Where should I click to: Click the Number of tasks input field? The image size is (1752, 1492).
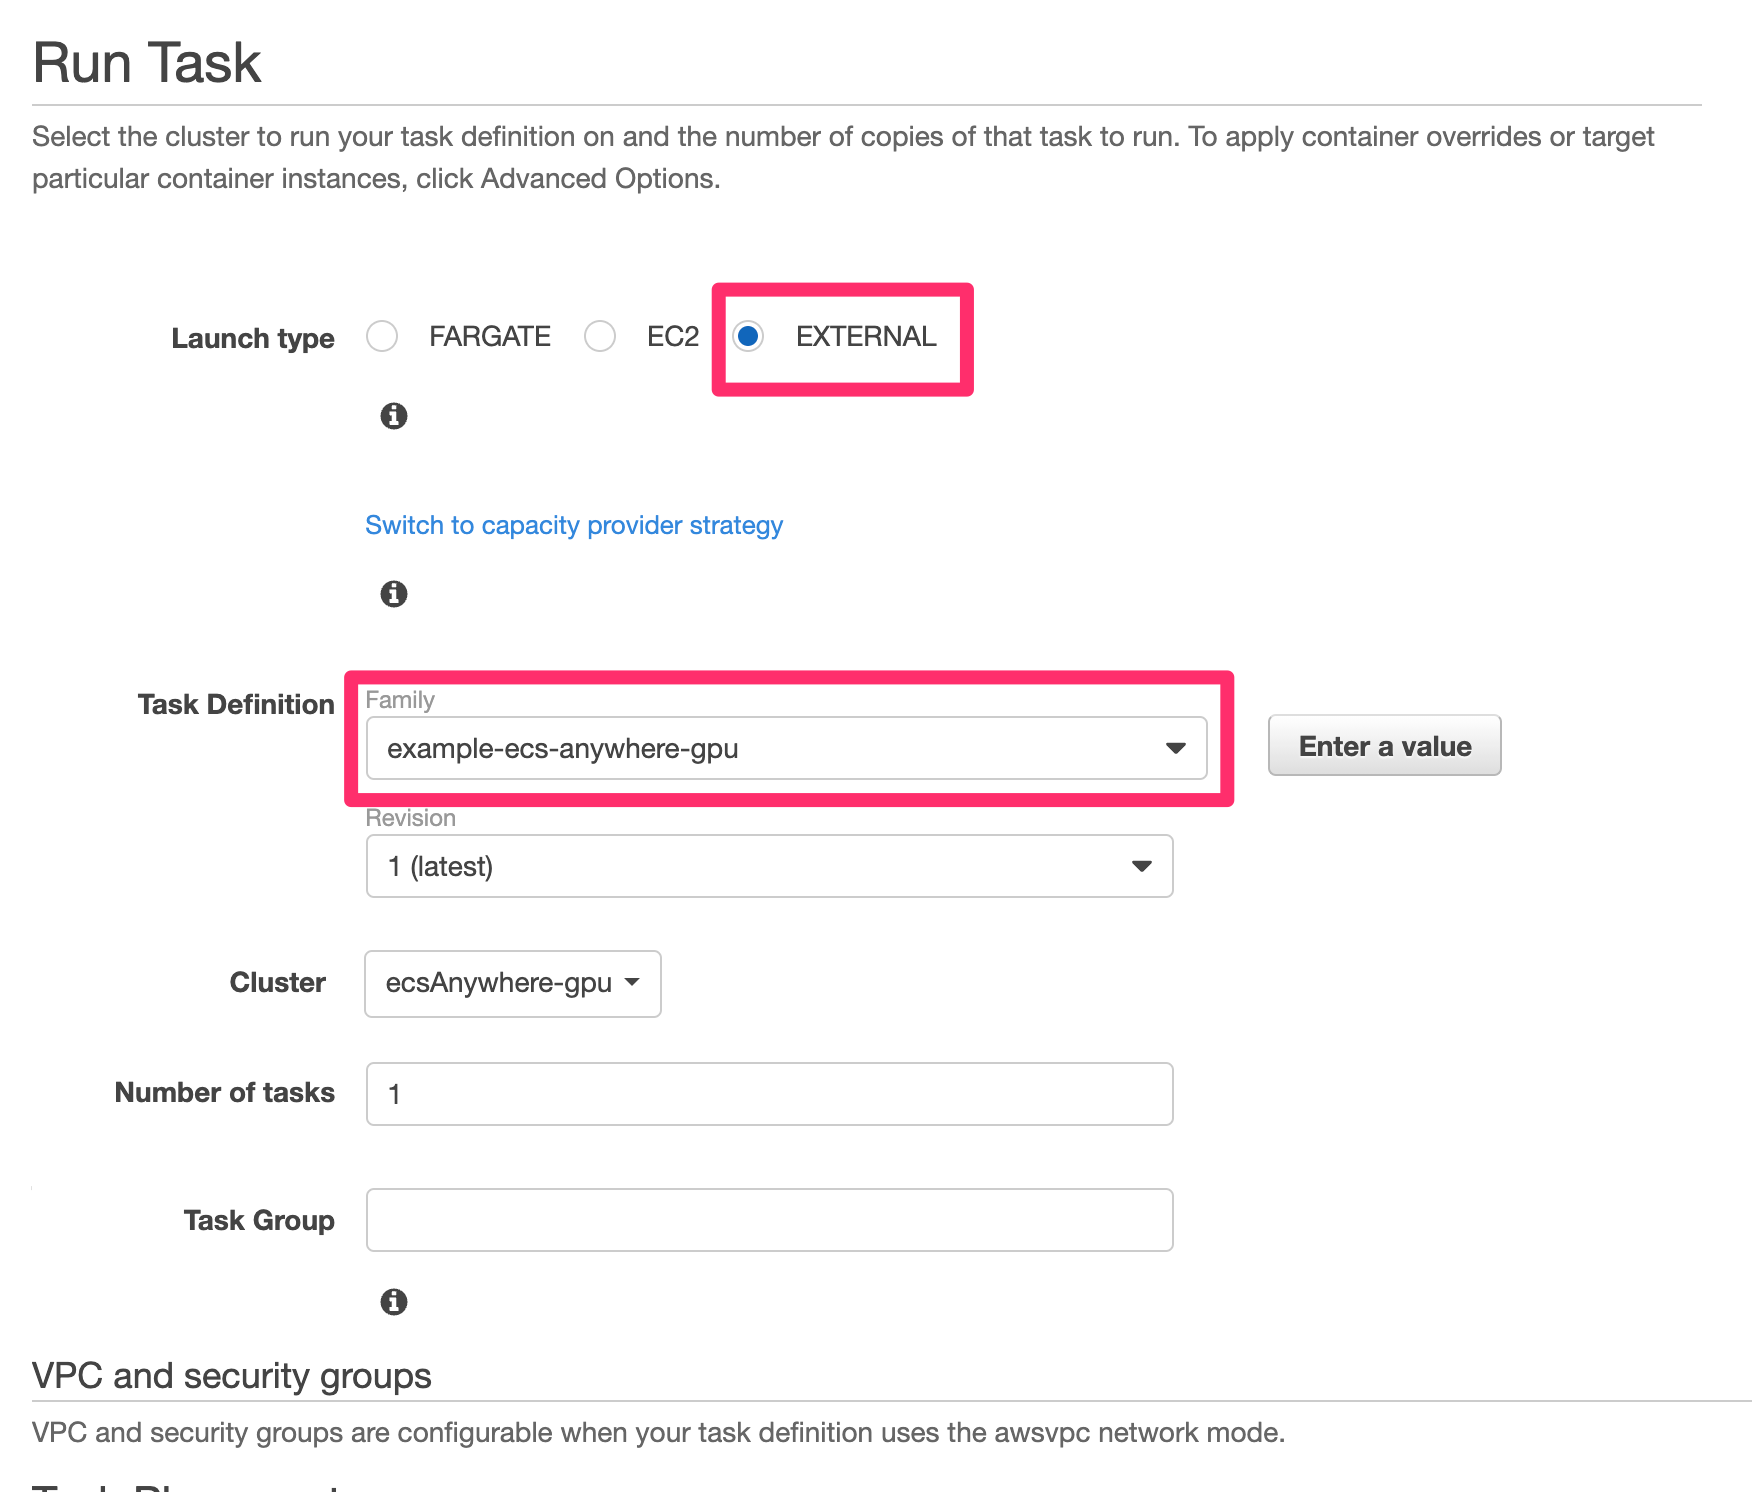(768, 1093)
